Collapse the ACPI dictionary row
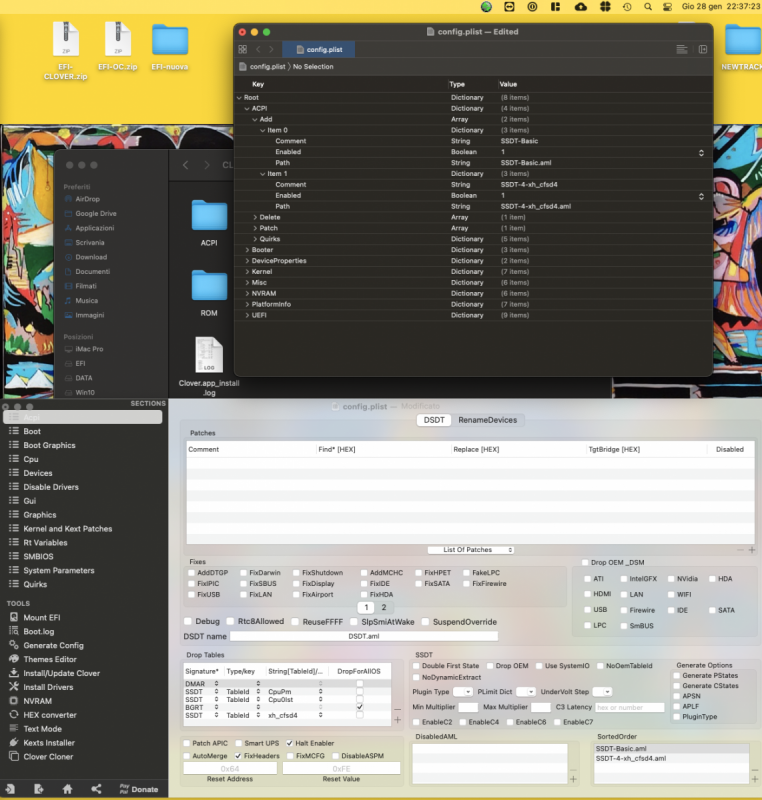This screenshot has height=800, width=762. pos(247,108)
